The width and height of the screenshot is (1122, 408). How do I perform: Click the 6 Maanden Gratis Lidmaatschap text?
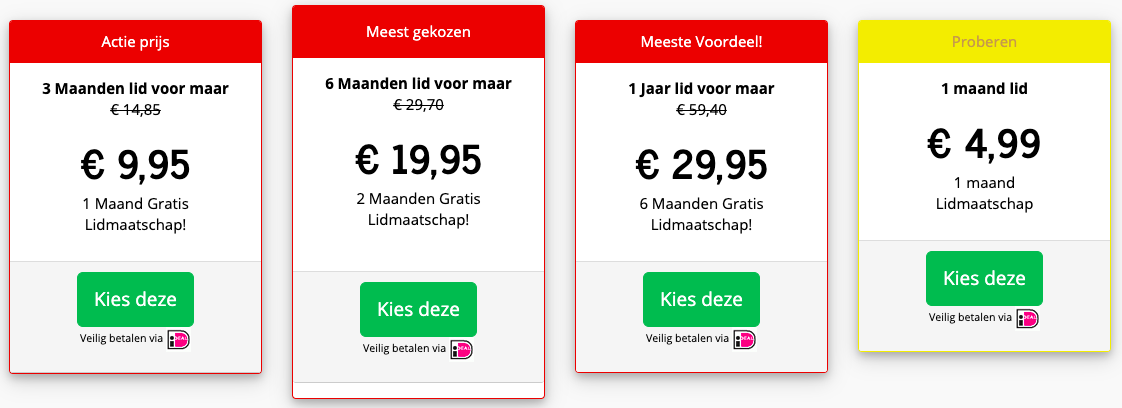pyautogui.click(x=701, y=214)
